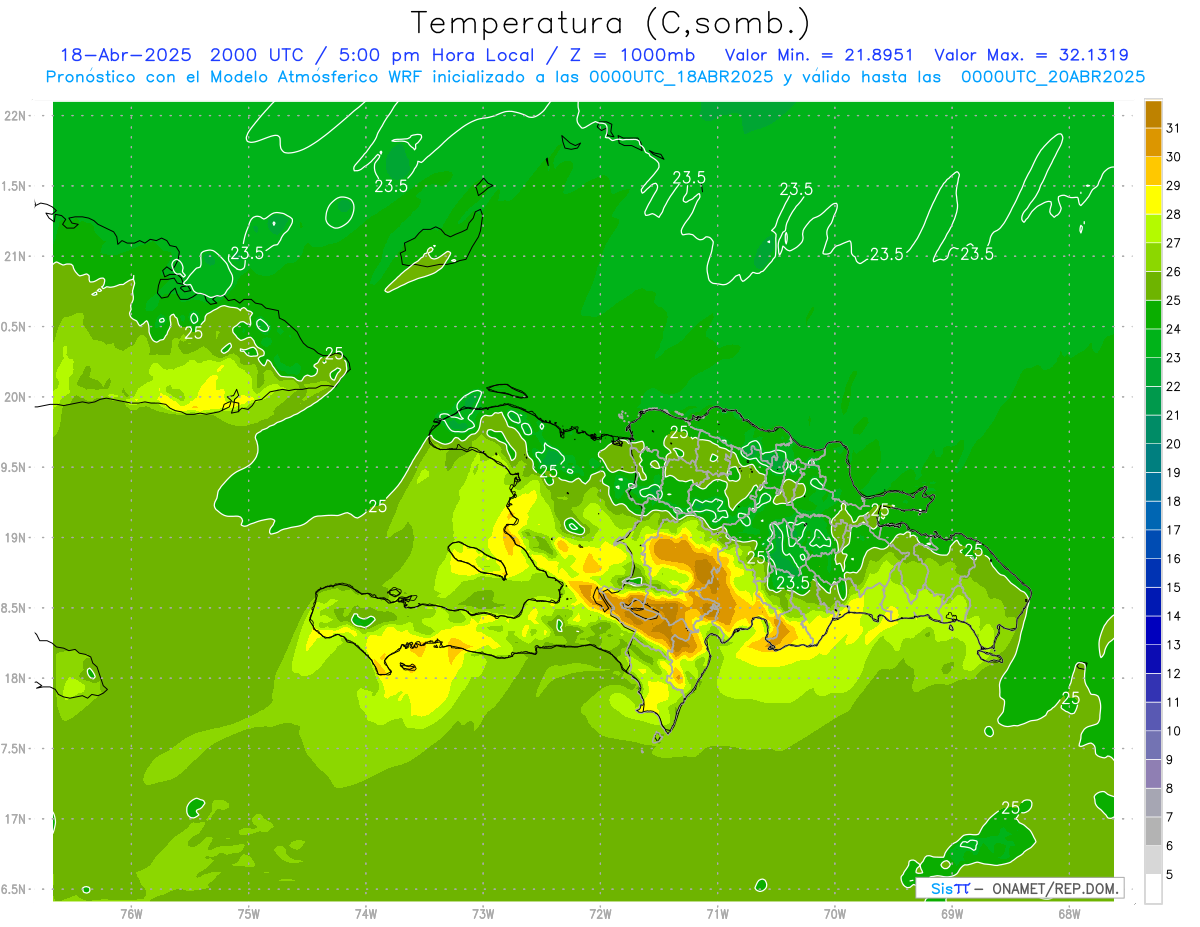Pick legend swatch between 22 and 23
Viewport: 1200px width, 927px height.
[1153, 371]
